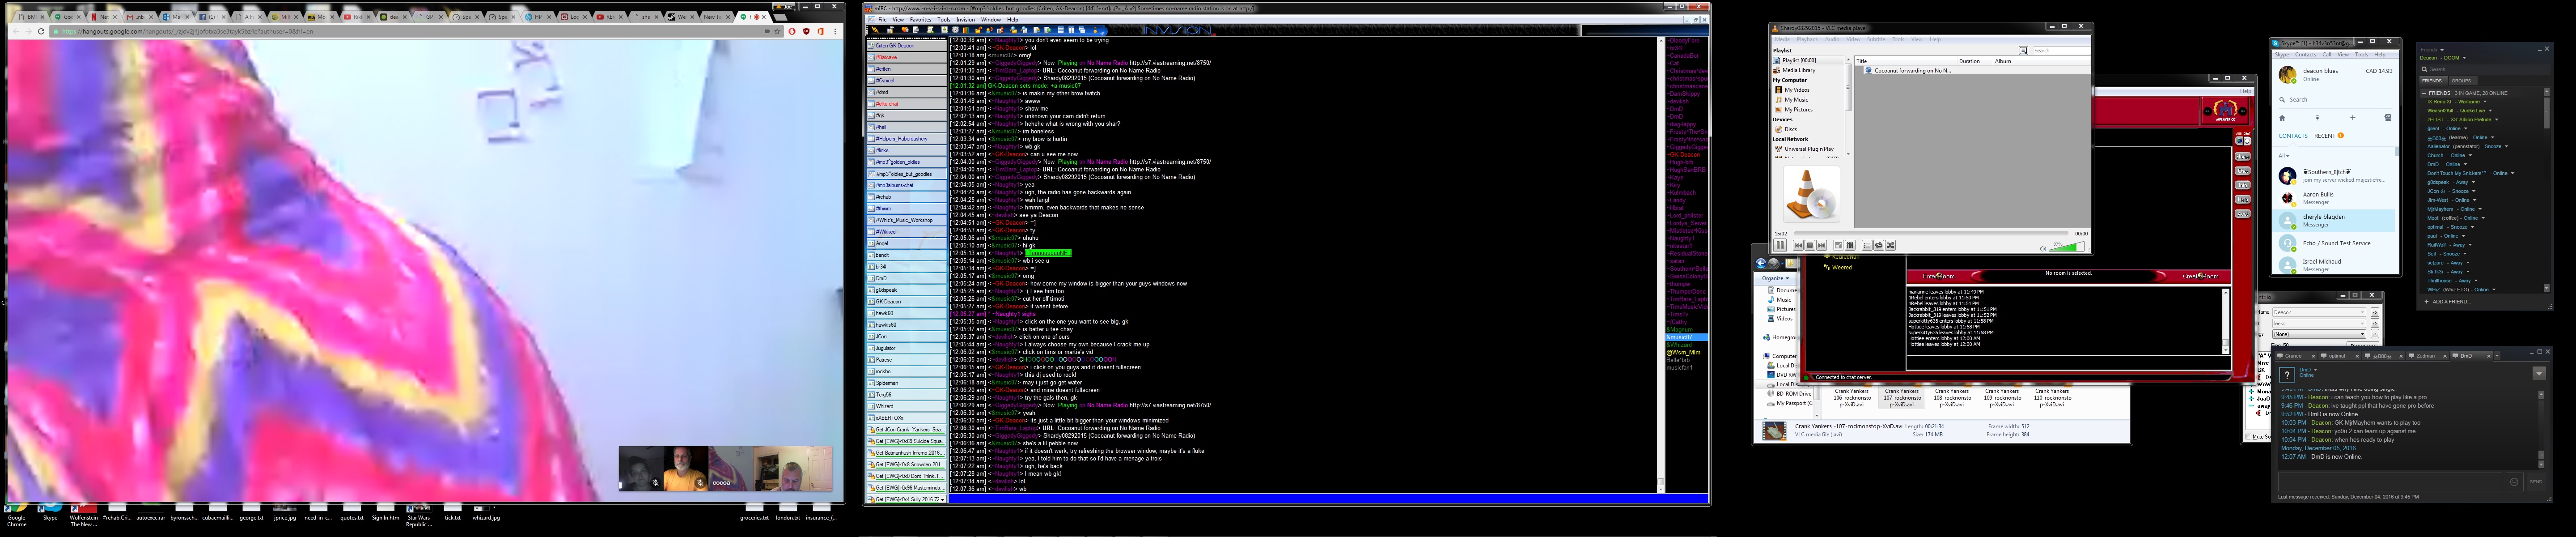Pause playback in VLC media player
The height and width of the screenshot is (537, 2576).
(1780, 245)
